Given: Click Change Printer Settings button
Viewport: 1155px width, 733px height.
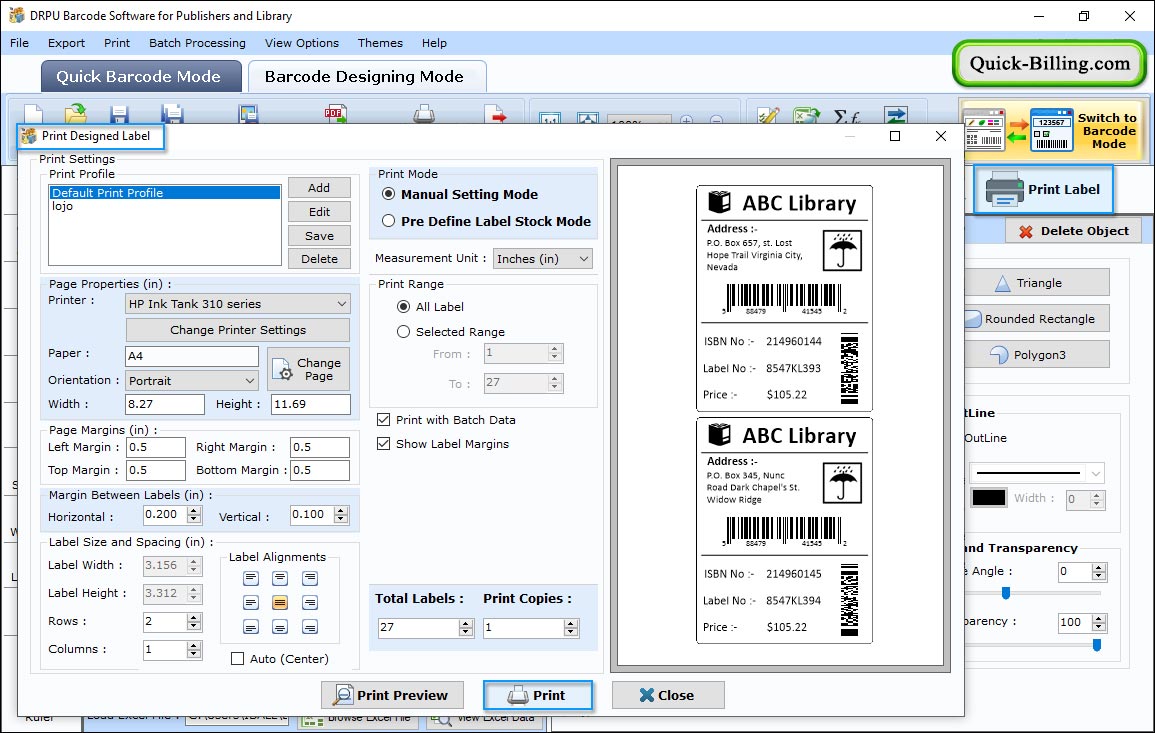Looking at the screenshot, I should click(238, 330).
